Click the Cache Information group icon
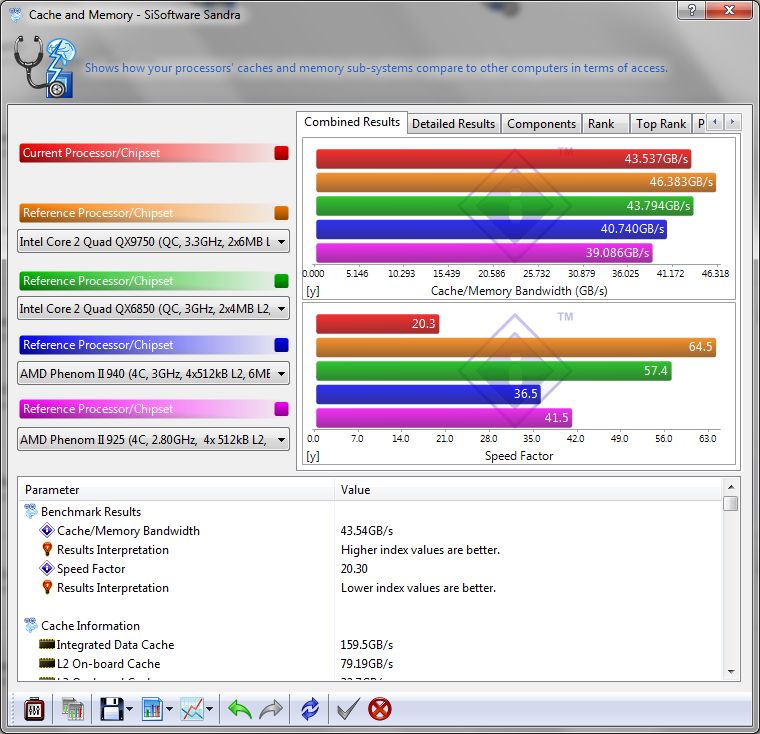 (x=31, y=625)
